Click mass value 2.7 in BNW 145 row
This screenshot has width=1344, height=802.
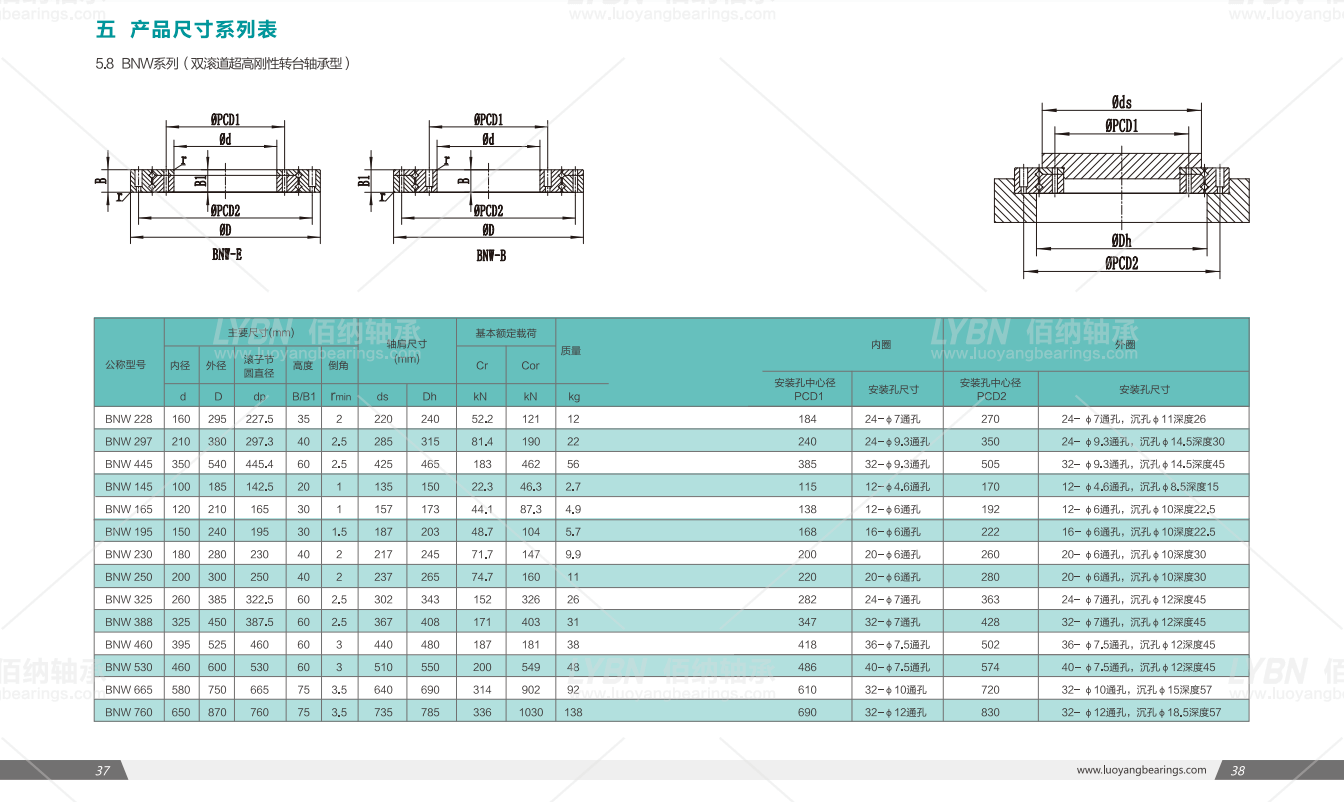[x=573, y=487]
